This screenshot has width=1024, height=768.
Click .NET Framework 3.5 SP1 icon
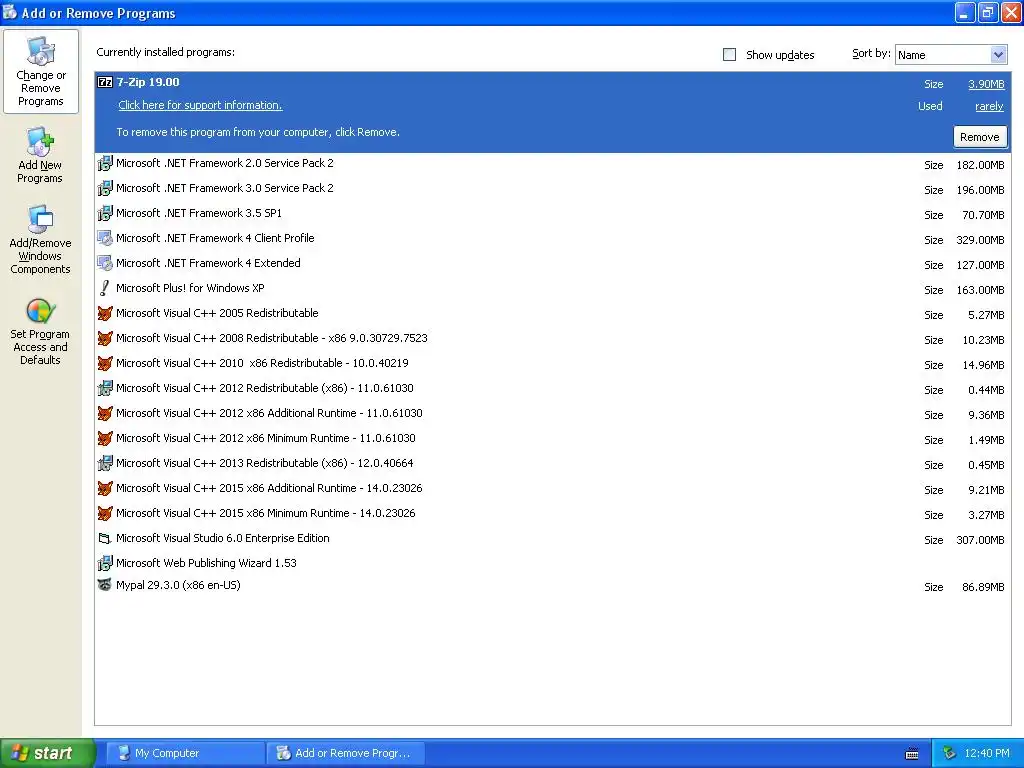point(104,213)
